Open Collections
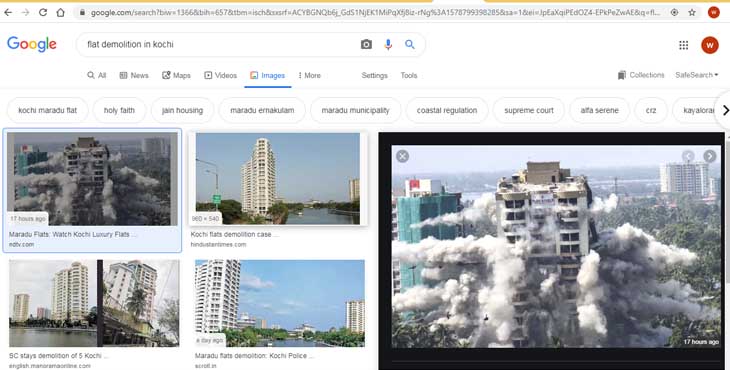The image size is (730, 370). tap(641, 75)
